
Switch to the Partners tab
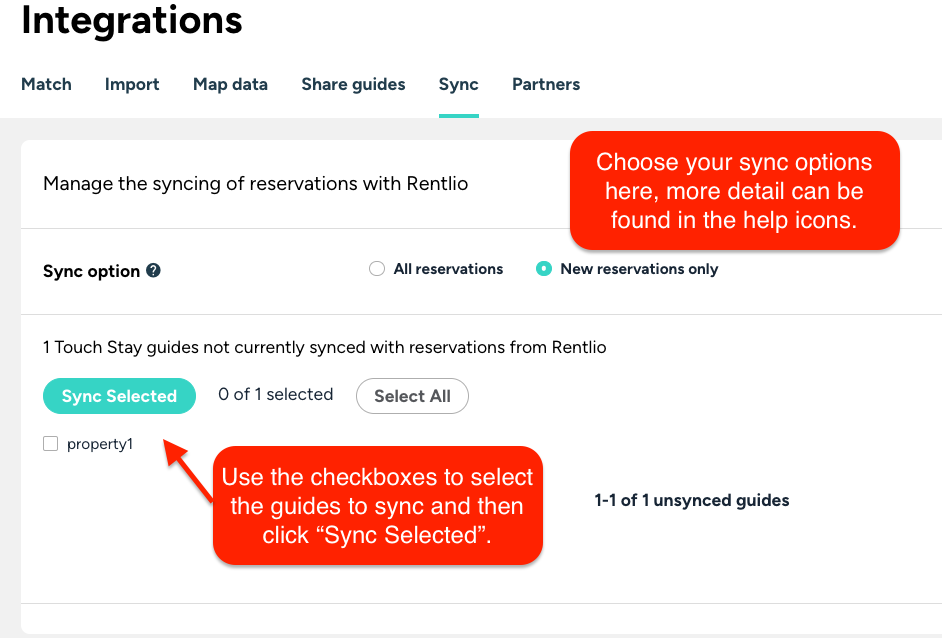tap(546, 84)
